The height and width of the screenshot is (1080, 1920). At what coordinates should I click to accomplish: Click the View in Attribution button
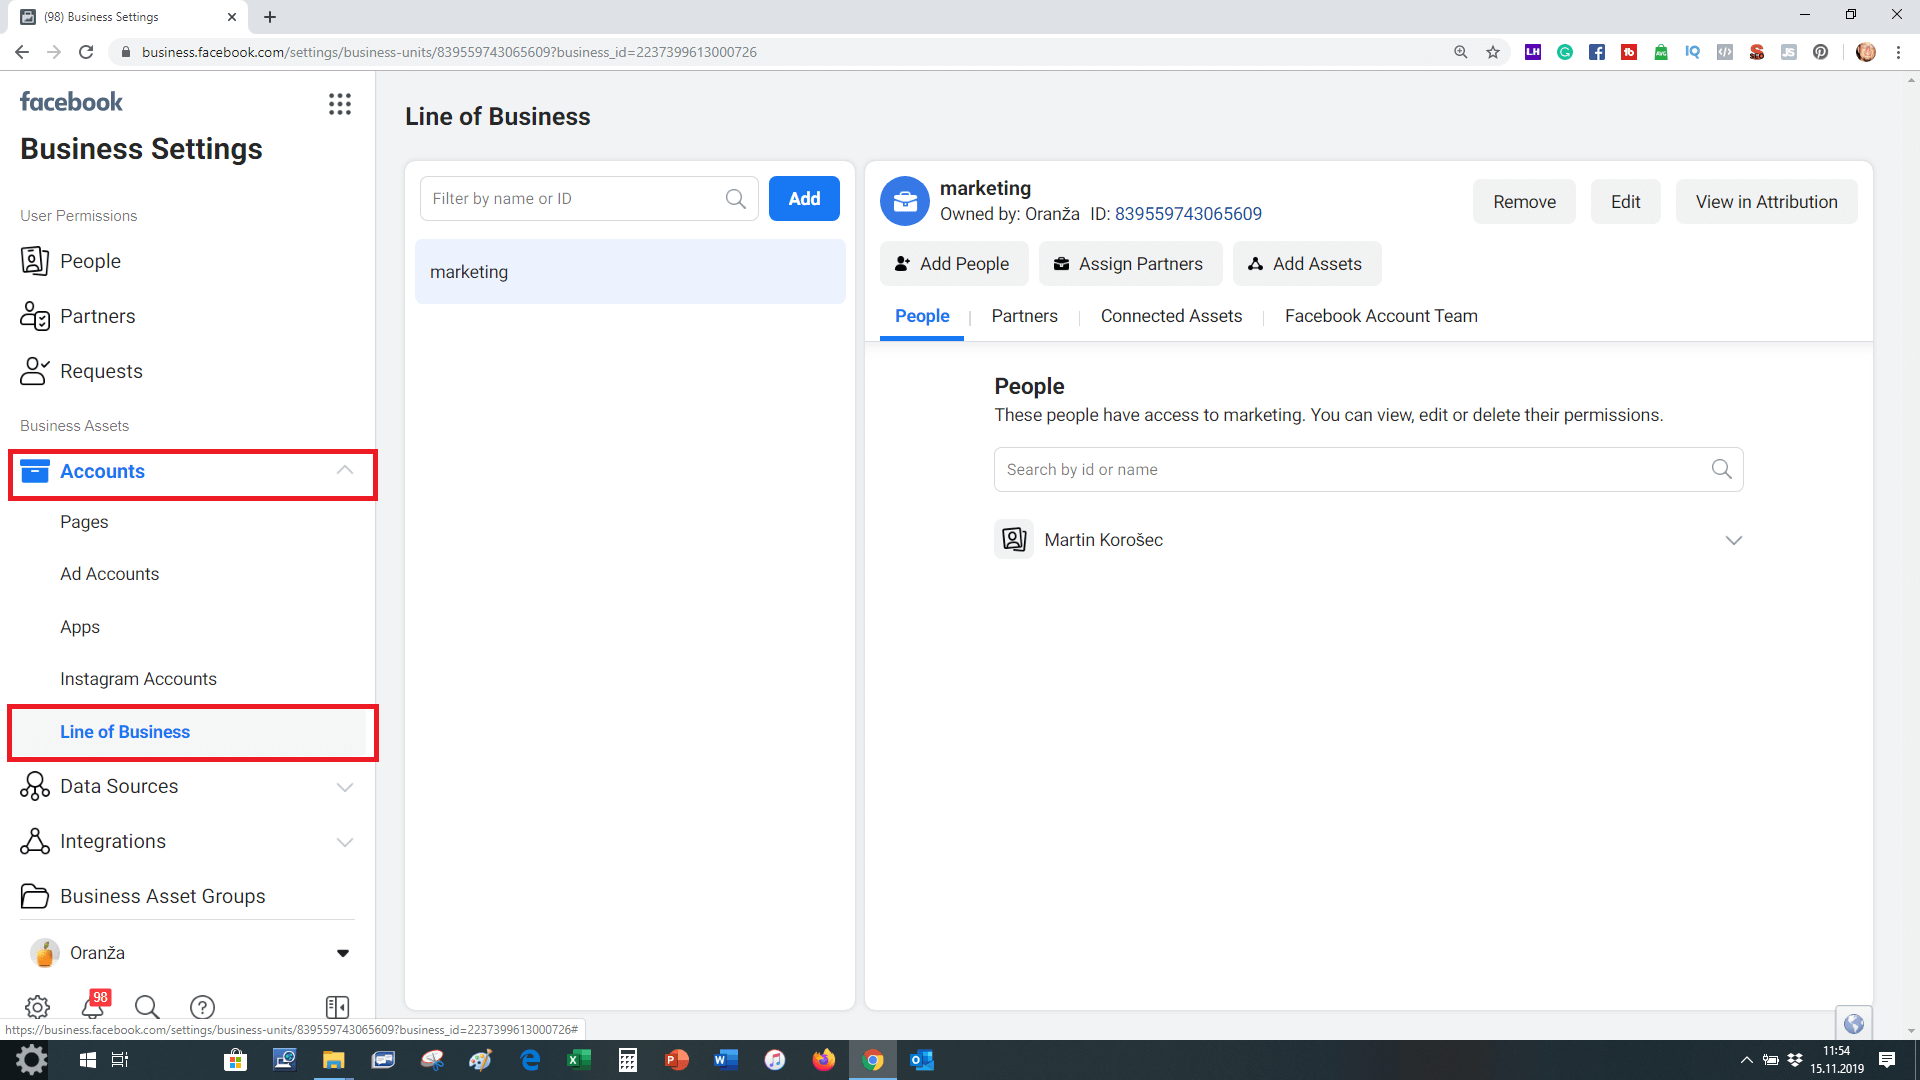tap(1766, 202)
